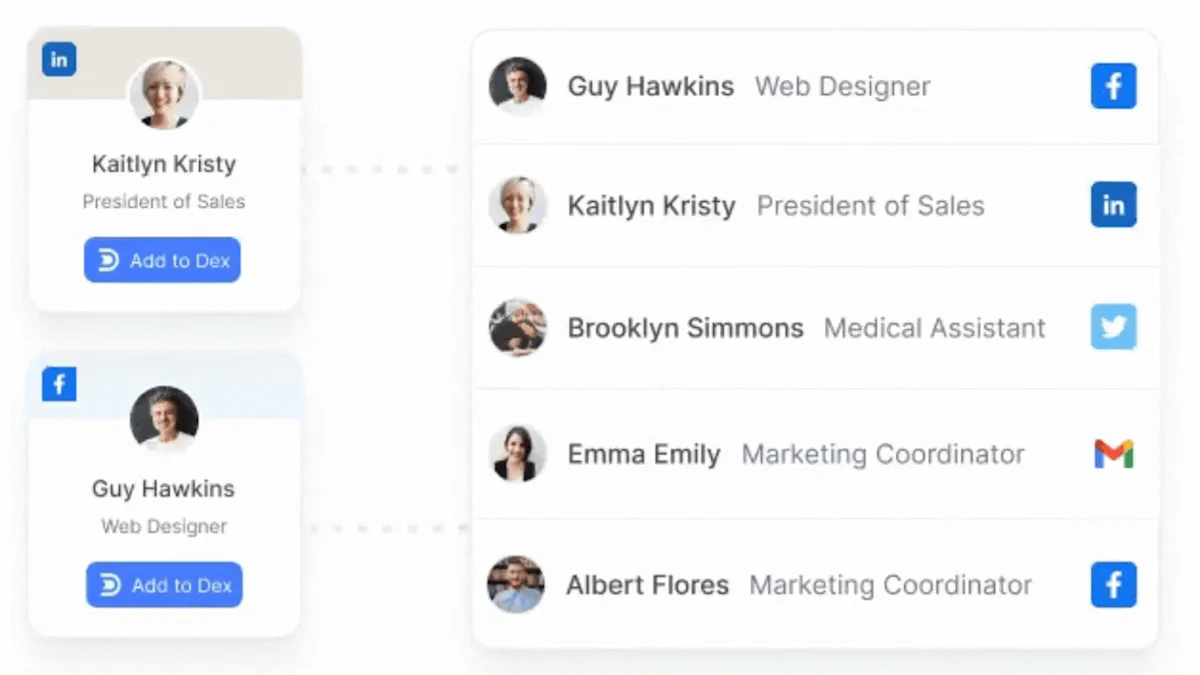Click the Twitter icon beside Brooklyn Simmons
The height and width of the screenshot is (675, 1200).
tap(1113, 327)
